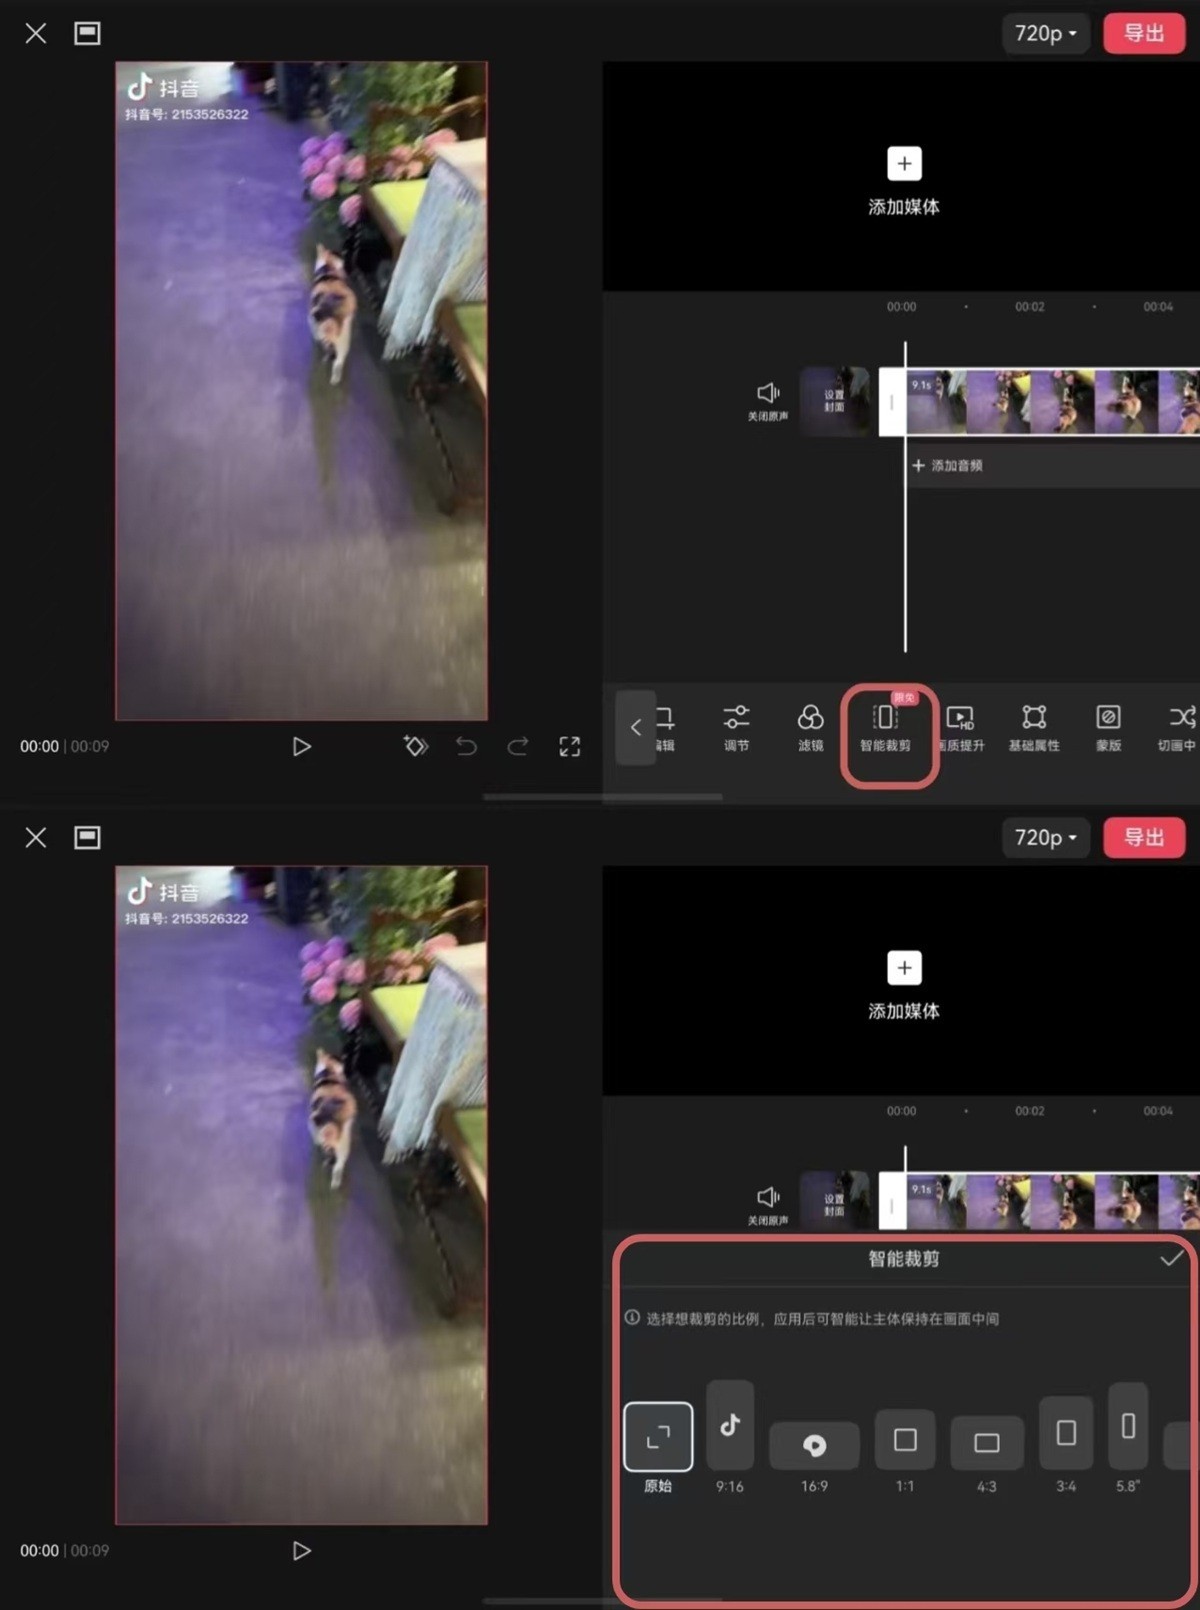Viewport: 1200px width, 1610px height.
Task: Select the 蒙版 mask tool
Action: point(1108,727)
